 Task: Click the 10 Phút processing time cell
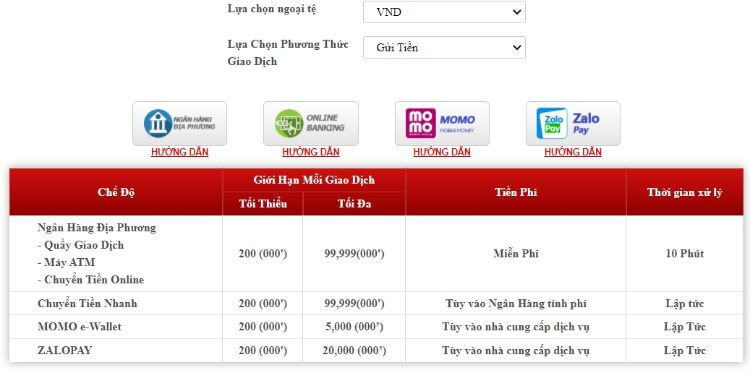(x=684, y=253)
